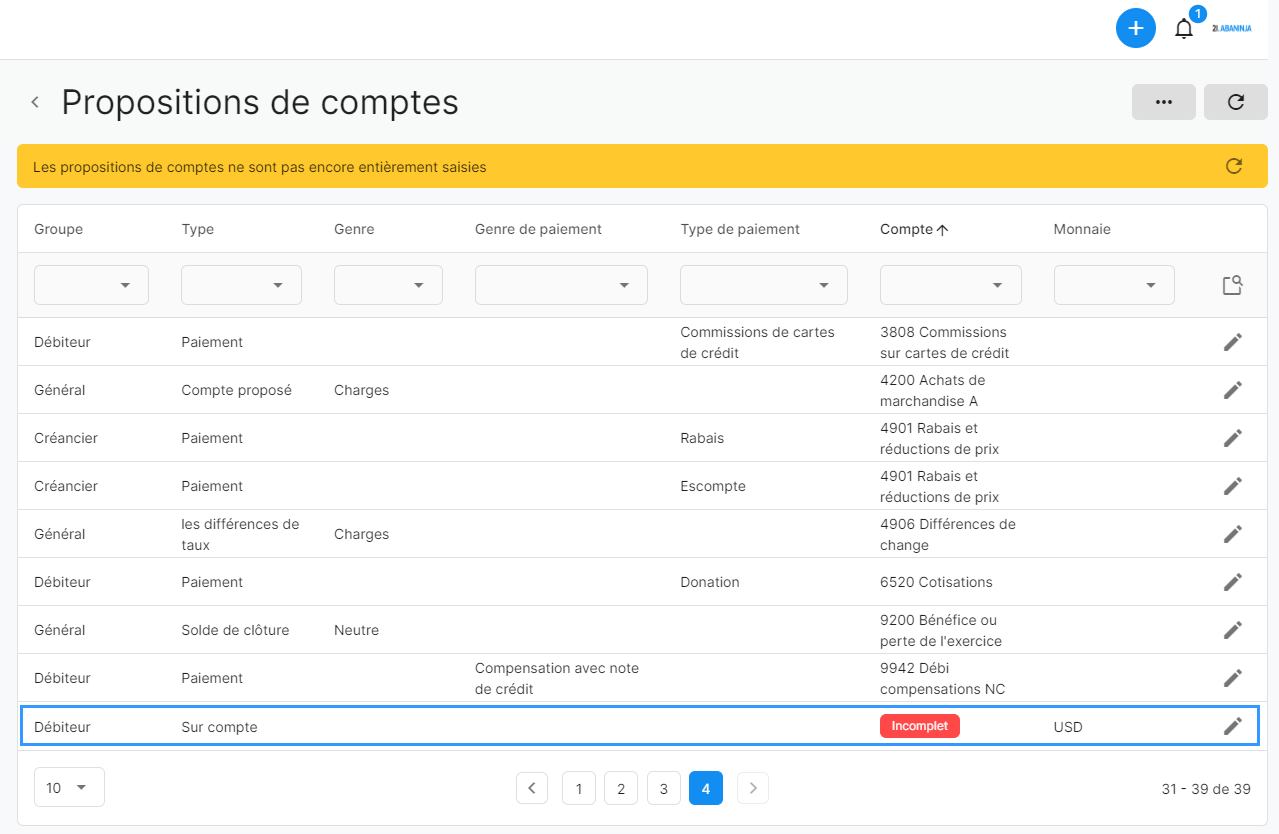Edit the 3808 Commissions row with its pencil icon

click(x=1232, y=341)
